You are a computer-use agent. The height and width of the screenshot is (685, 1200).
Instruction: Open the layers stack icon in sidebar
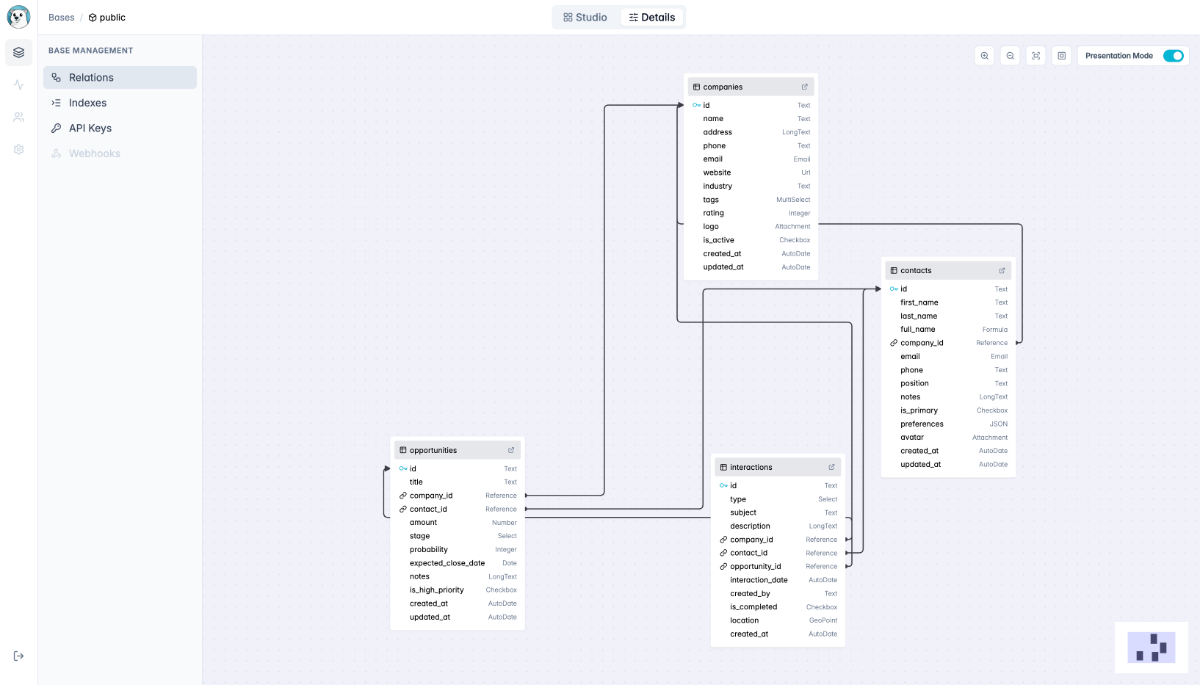pyautogui.click(x=18, y=52)
